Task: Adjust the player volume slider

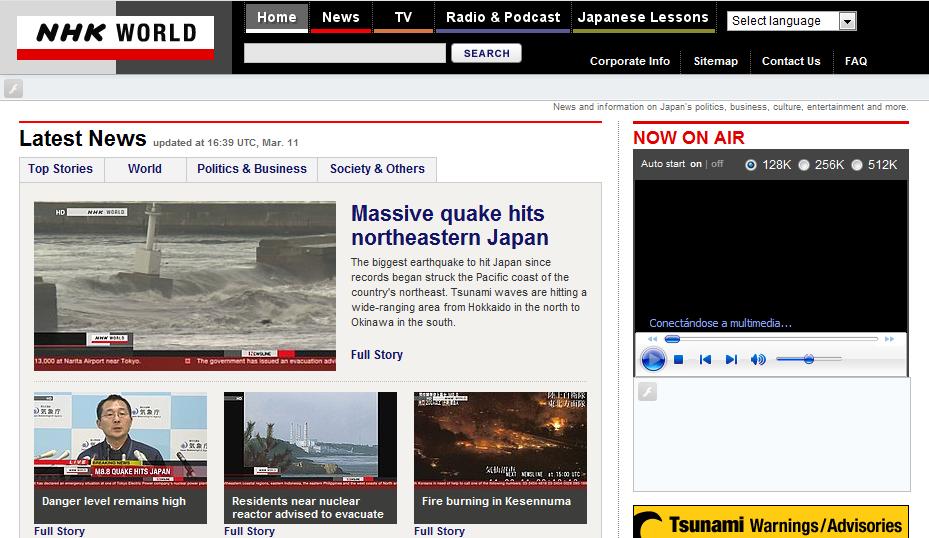Action: [808, 359]
